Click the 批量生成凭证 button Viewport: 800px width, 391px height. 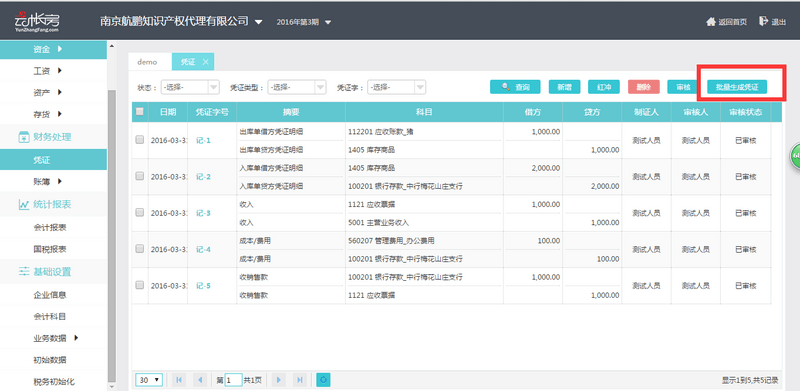point(737,87)
